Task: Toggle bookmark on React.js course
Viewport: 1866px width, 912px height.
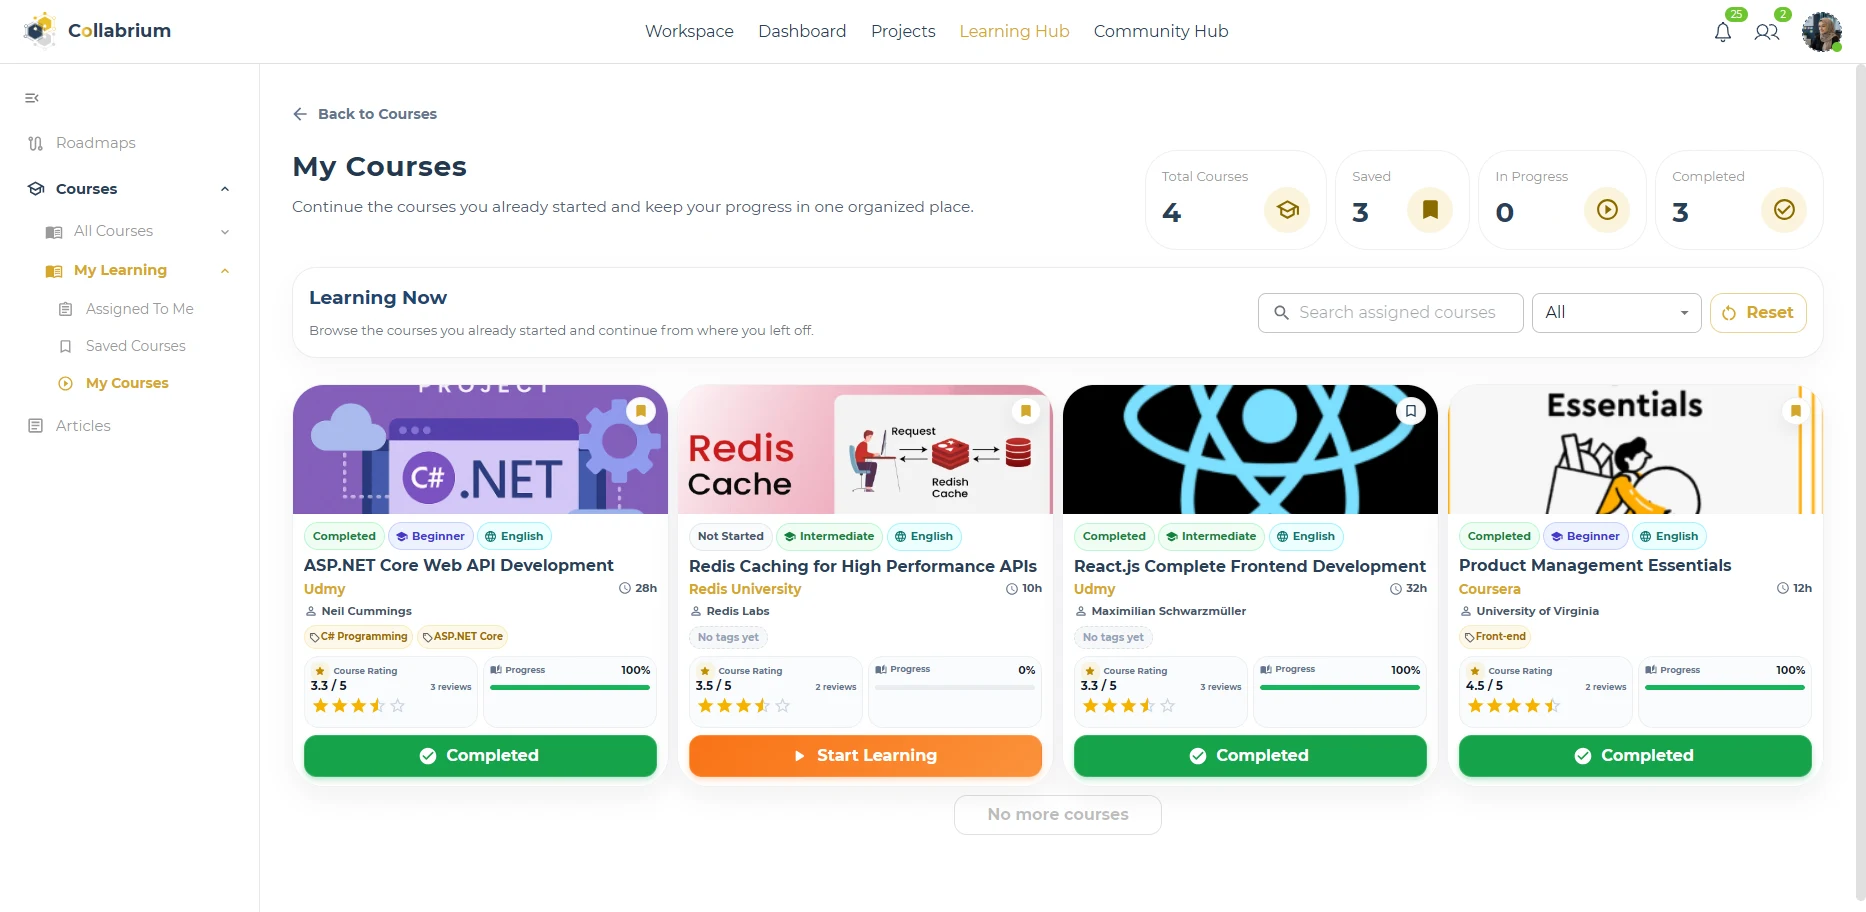Action: 1411,411
